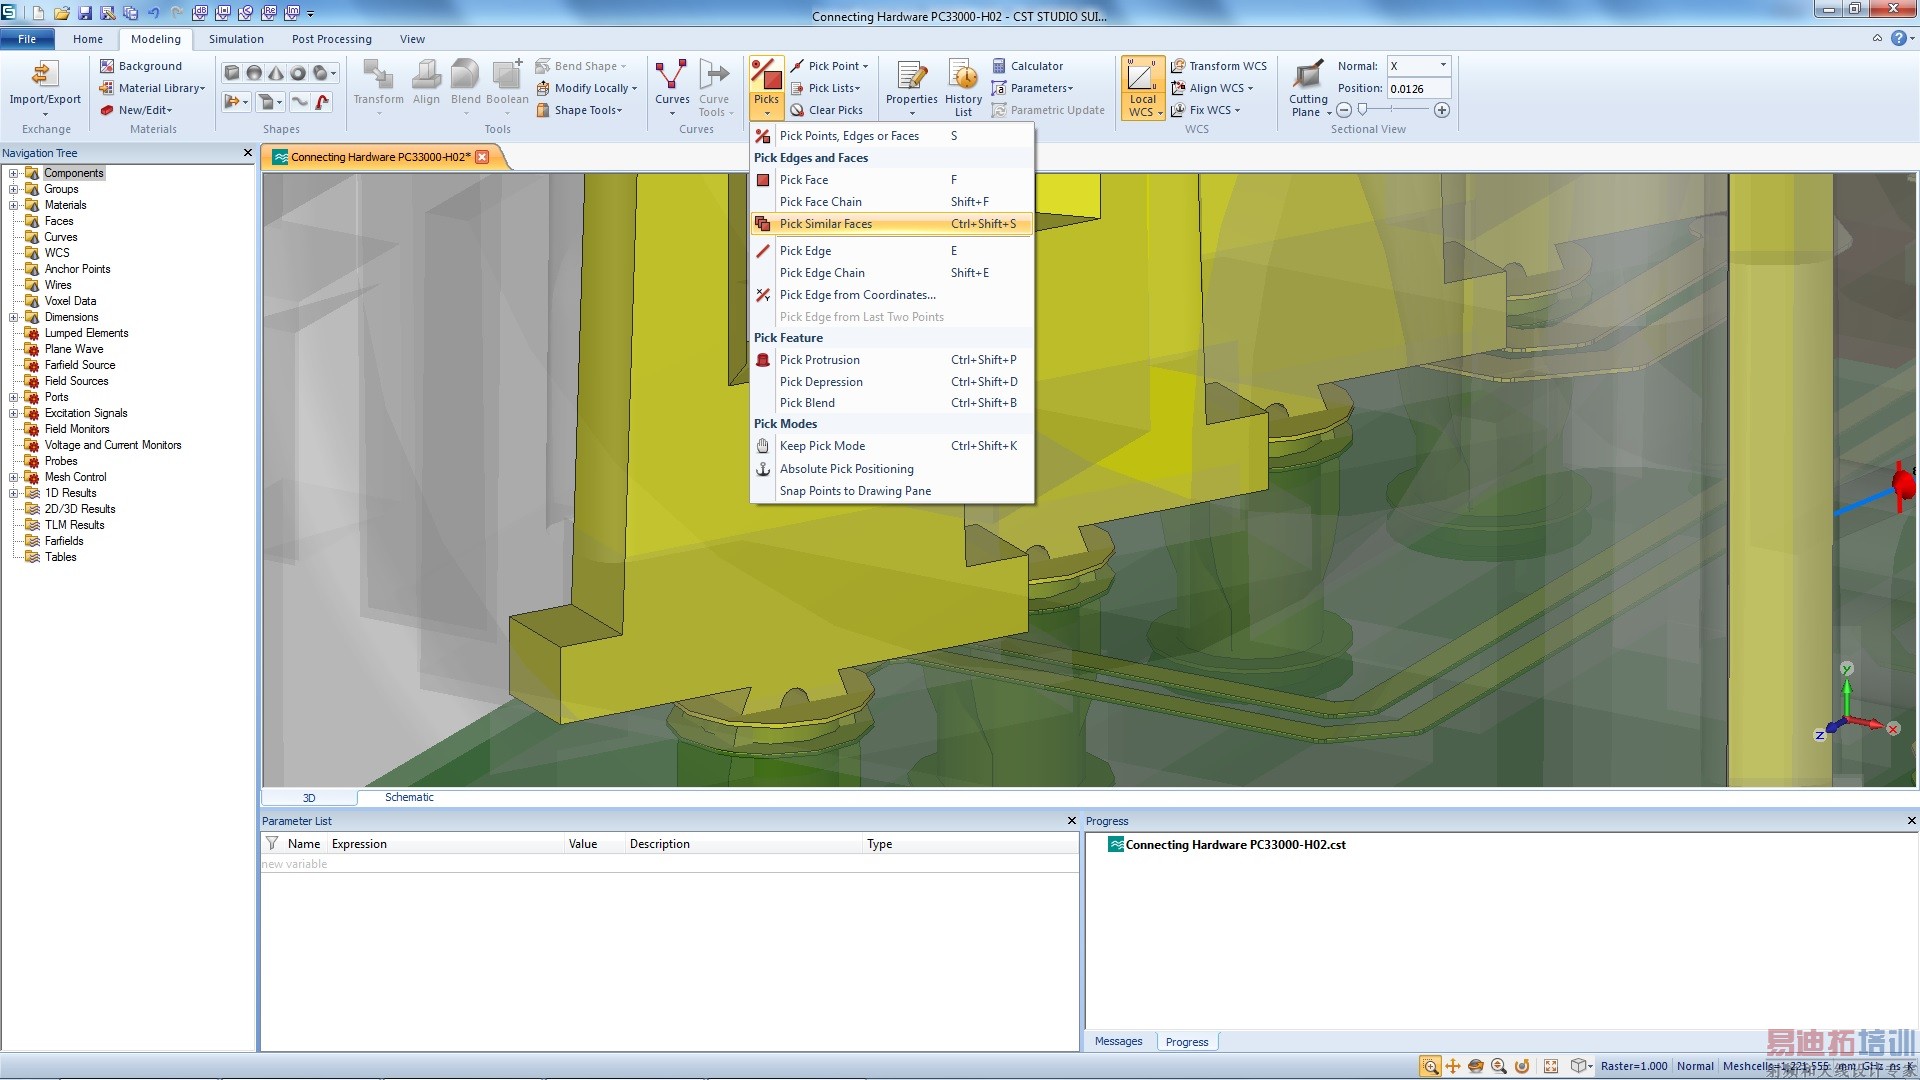Open the Normal axis dropdown
Image resolution: width=1920 pixels, height=1080 pixels.
(x=1442, y=66)
